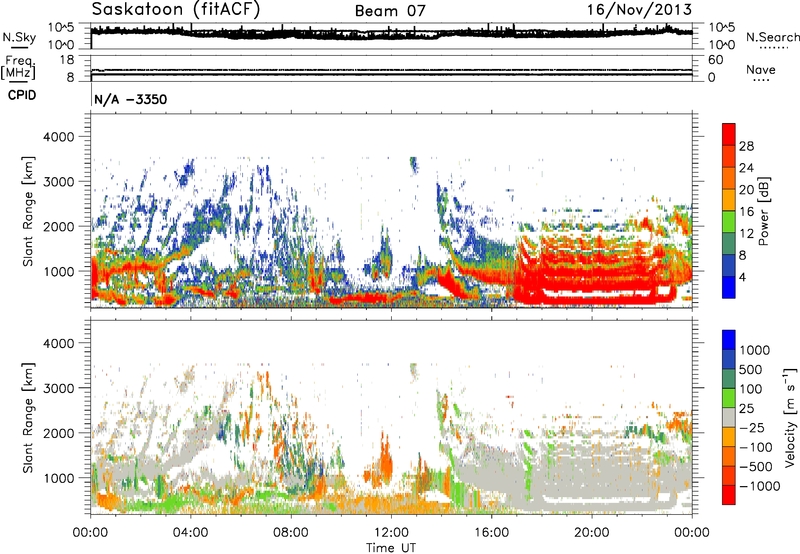Click the sky noise trace panel

(x=391, y=36)
